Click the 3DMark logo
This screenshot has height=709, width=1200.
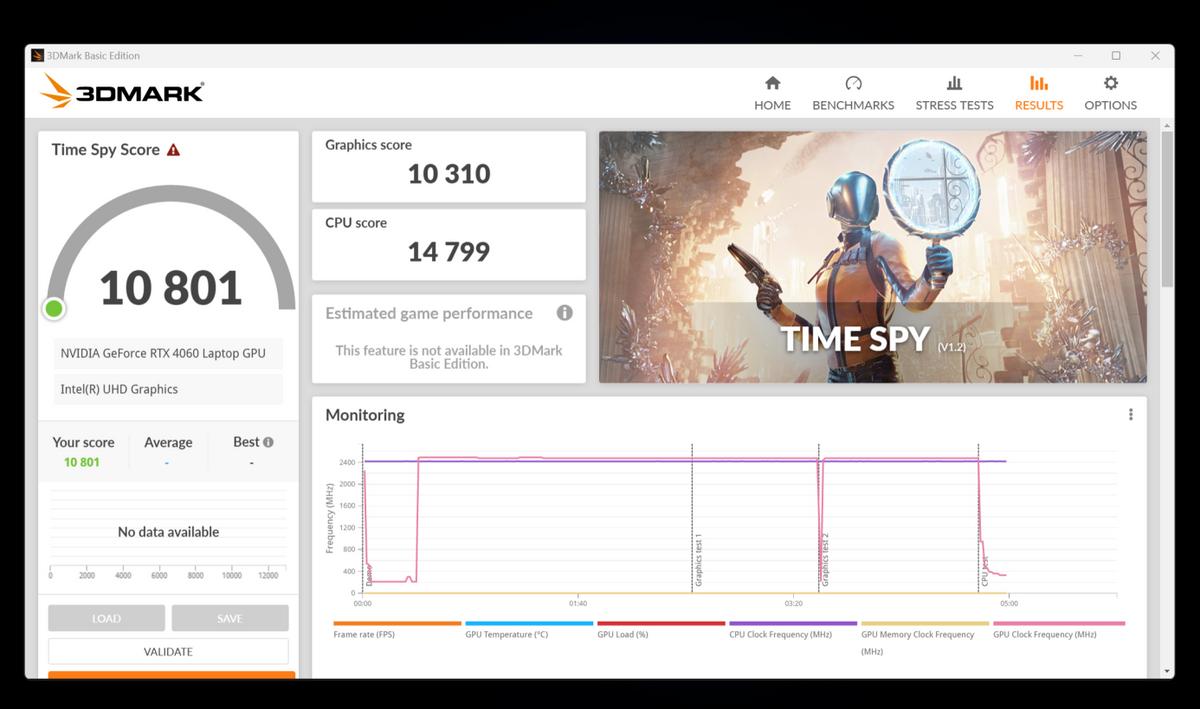pyautogui.click(x=122, y=92)
